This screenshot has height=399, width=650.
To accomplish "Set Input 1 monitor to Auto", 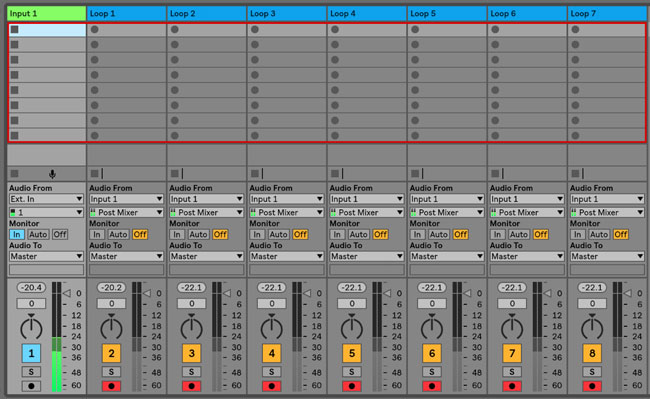I will [x=38, y=235].
